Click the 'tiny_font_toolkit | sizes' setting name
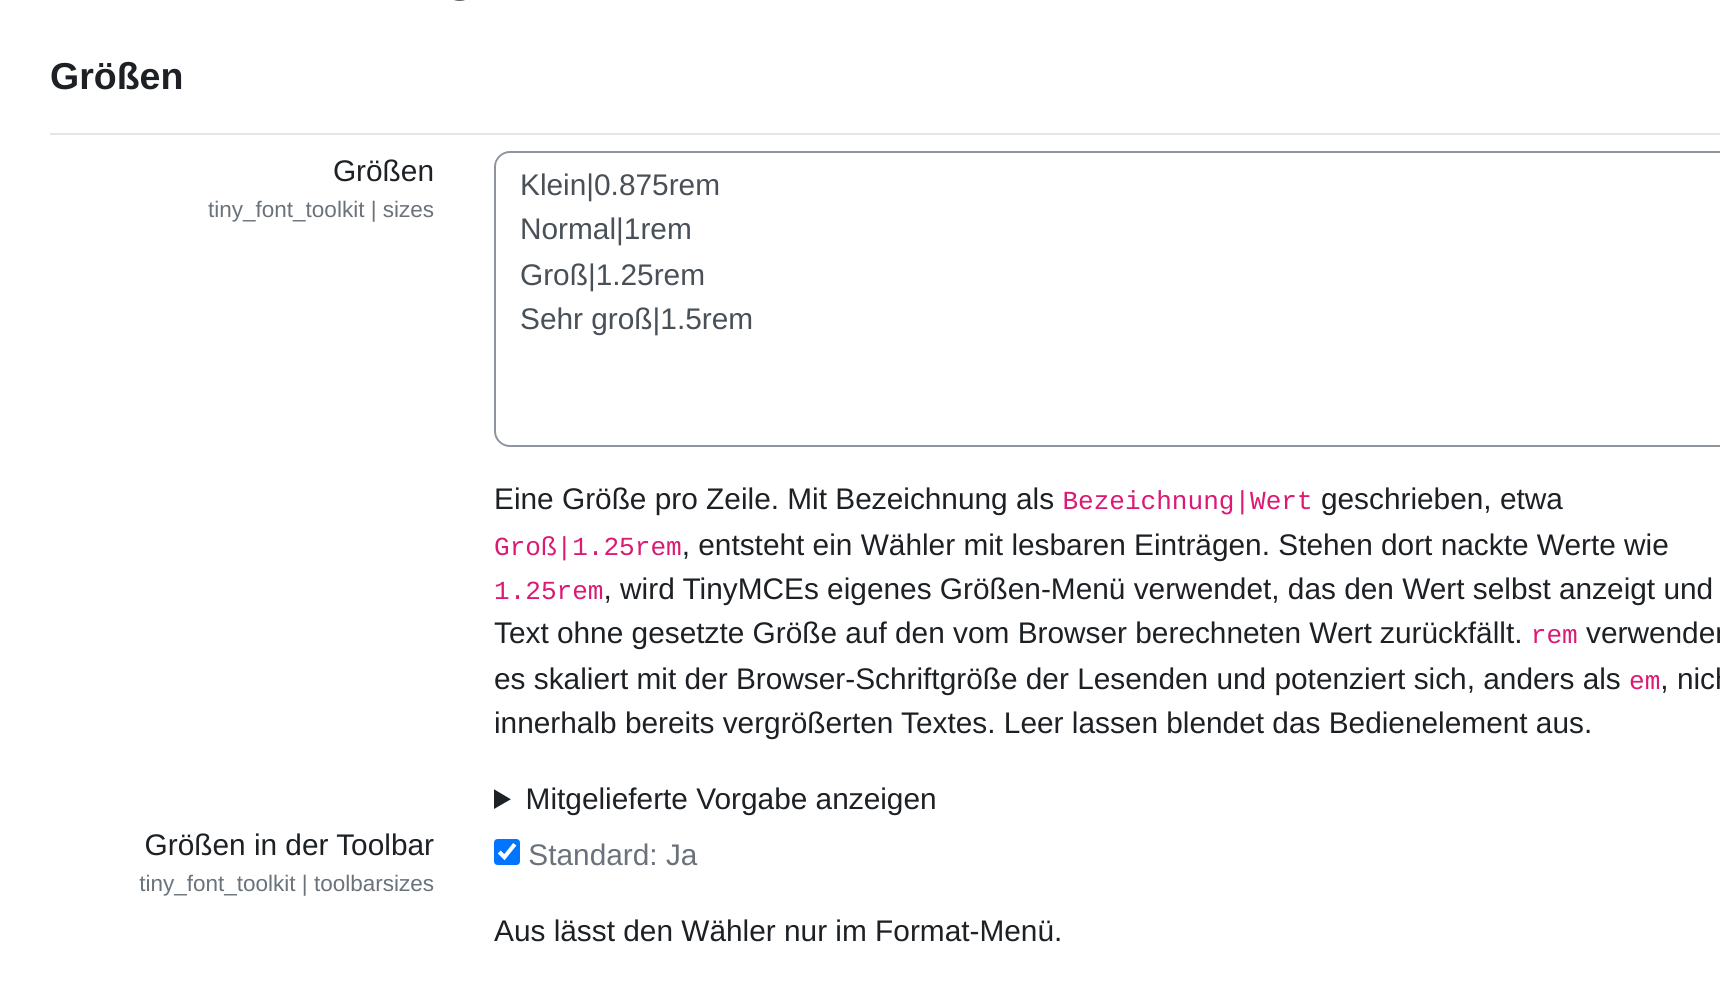Screen dimensions: 1720x1006 pos(321,210)
